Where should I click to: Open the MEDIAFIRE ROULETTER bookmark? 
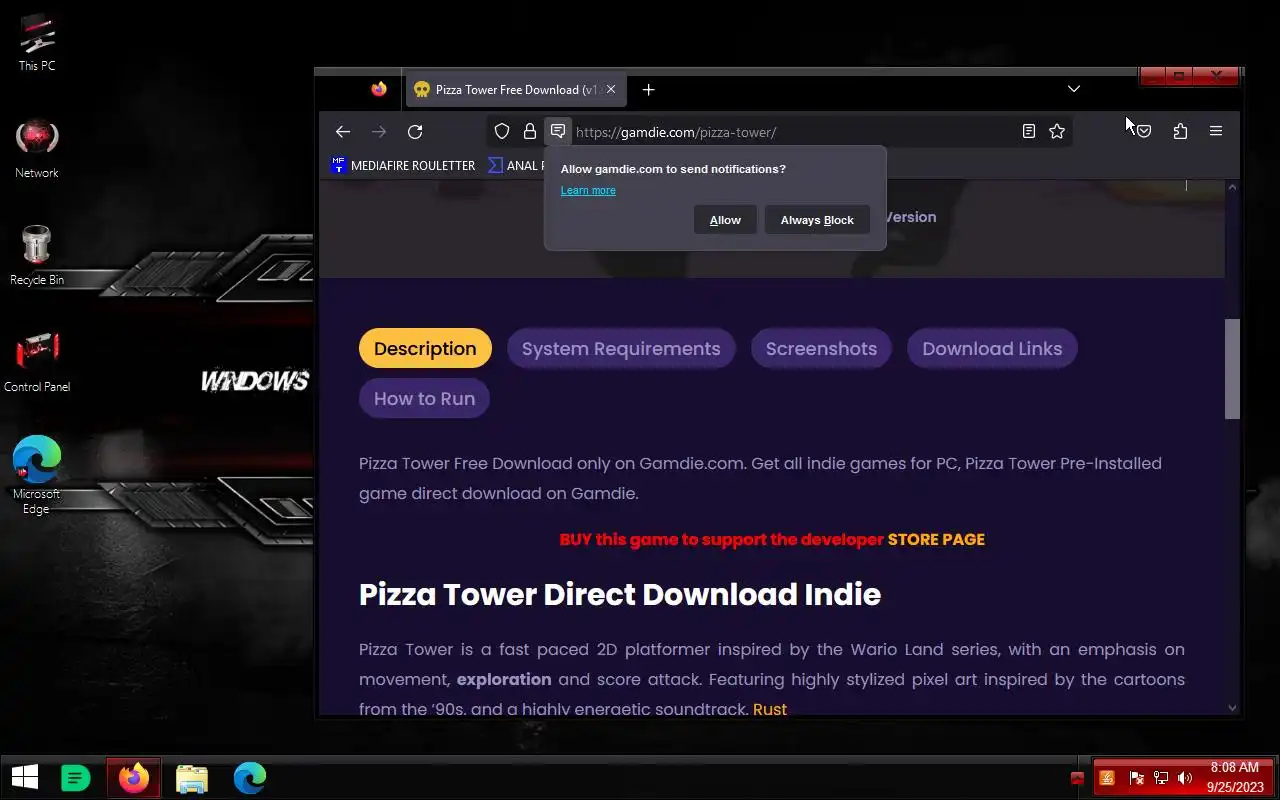pyautogui.click(x=403, y=165)
